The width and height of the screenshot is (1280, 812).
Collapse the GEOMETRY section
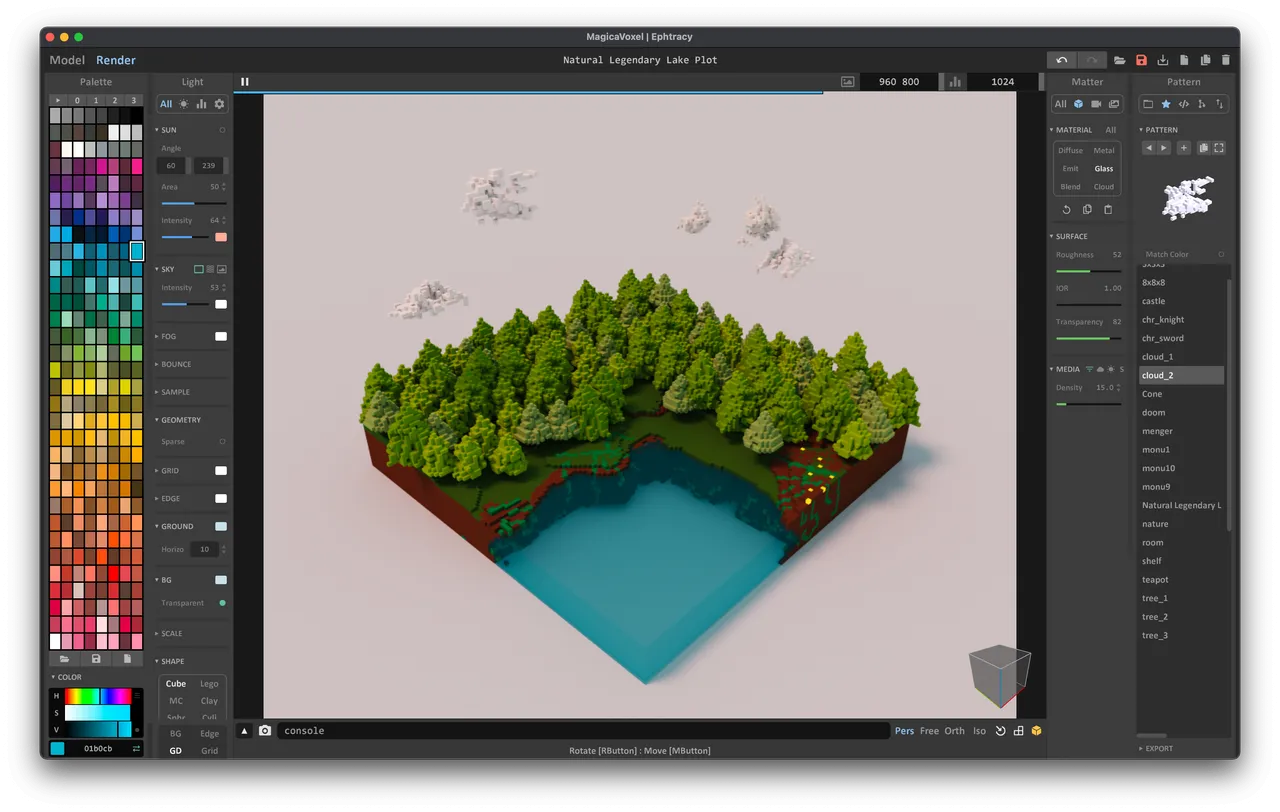[180, 420]
